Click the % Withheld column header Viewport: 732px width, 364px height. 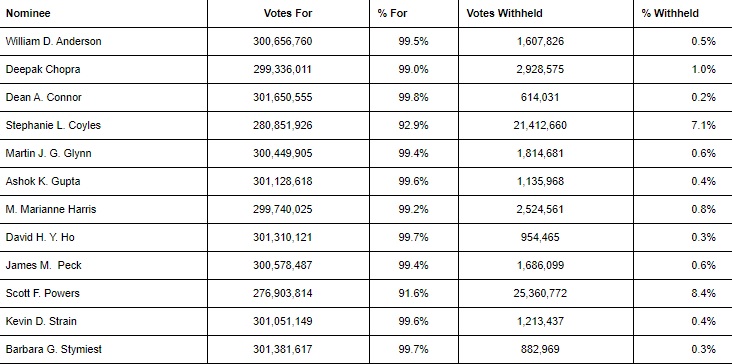click(x=670, y=14)
